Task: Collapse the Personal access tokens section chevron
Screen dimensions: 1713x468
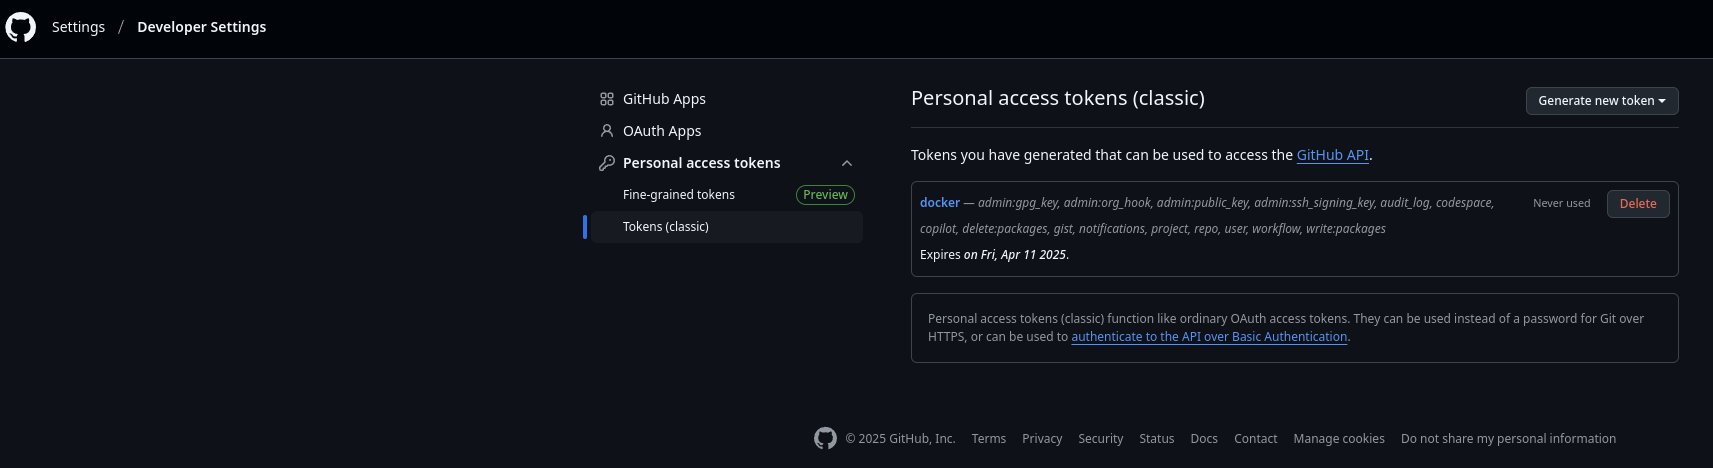Action: pos(847,163)
